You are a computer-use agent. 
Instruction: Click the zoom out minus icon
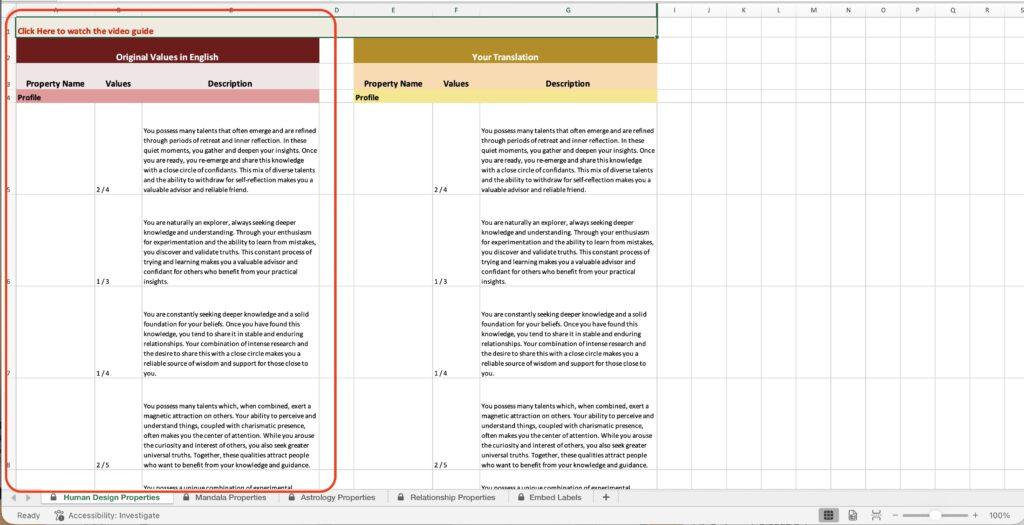click(x=895, y=515)
